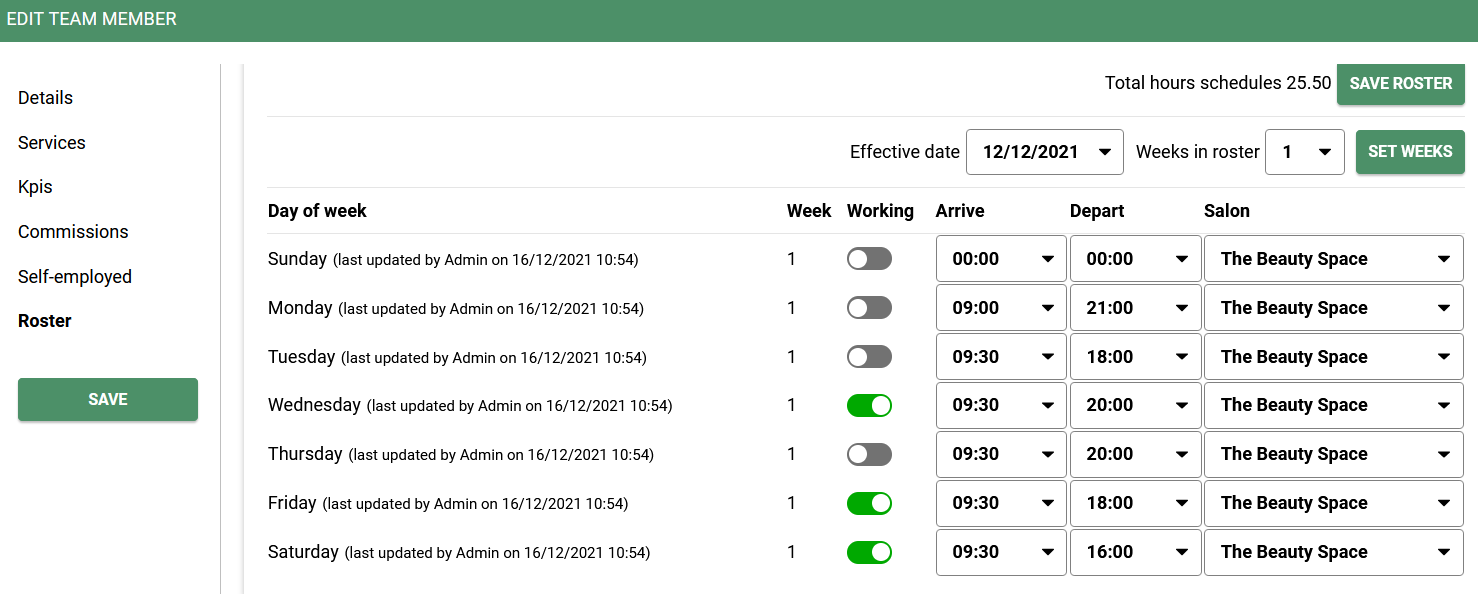Open Sunday salon selection dropdown
Viewport: 1478px width, 594px height.
pos(1333,259)
